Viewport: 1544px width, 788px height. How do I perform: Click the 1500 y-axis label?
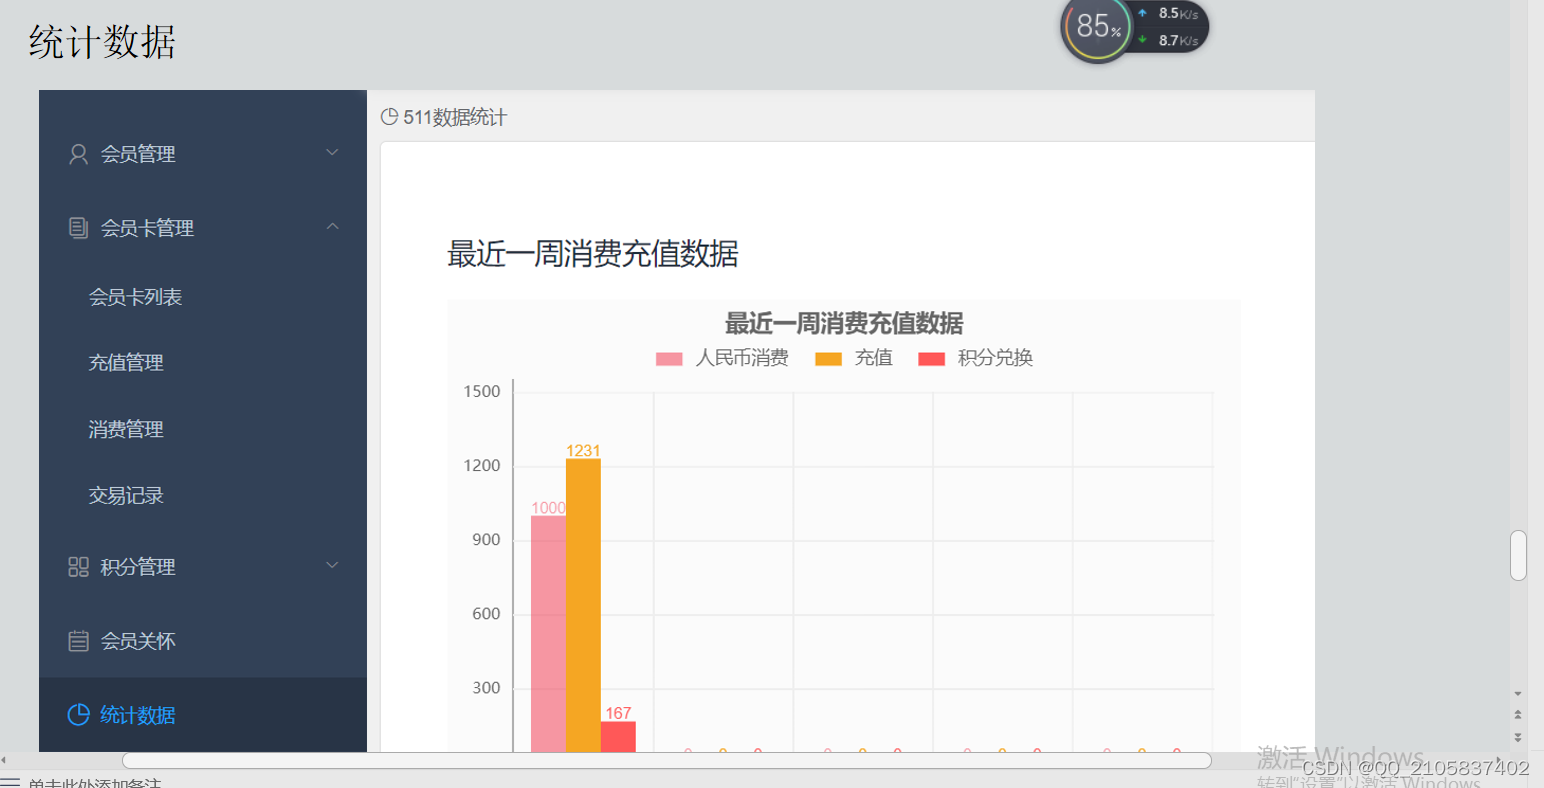[x=482, y=392]
